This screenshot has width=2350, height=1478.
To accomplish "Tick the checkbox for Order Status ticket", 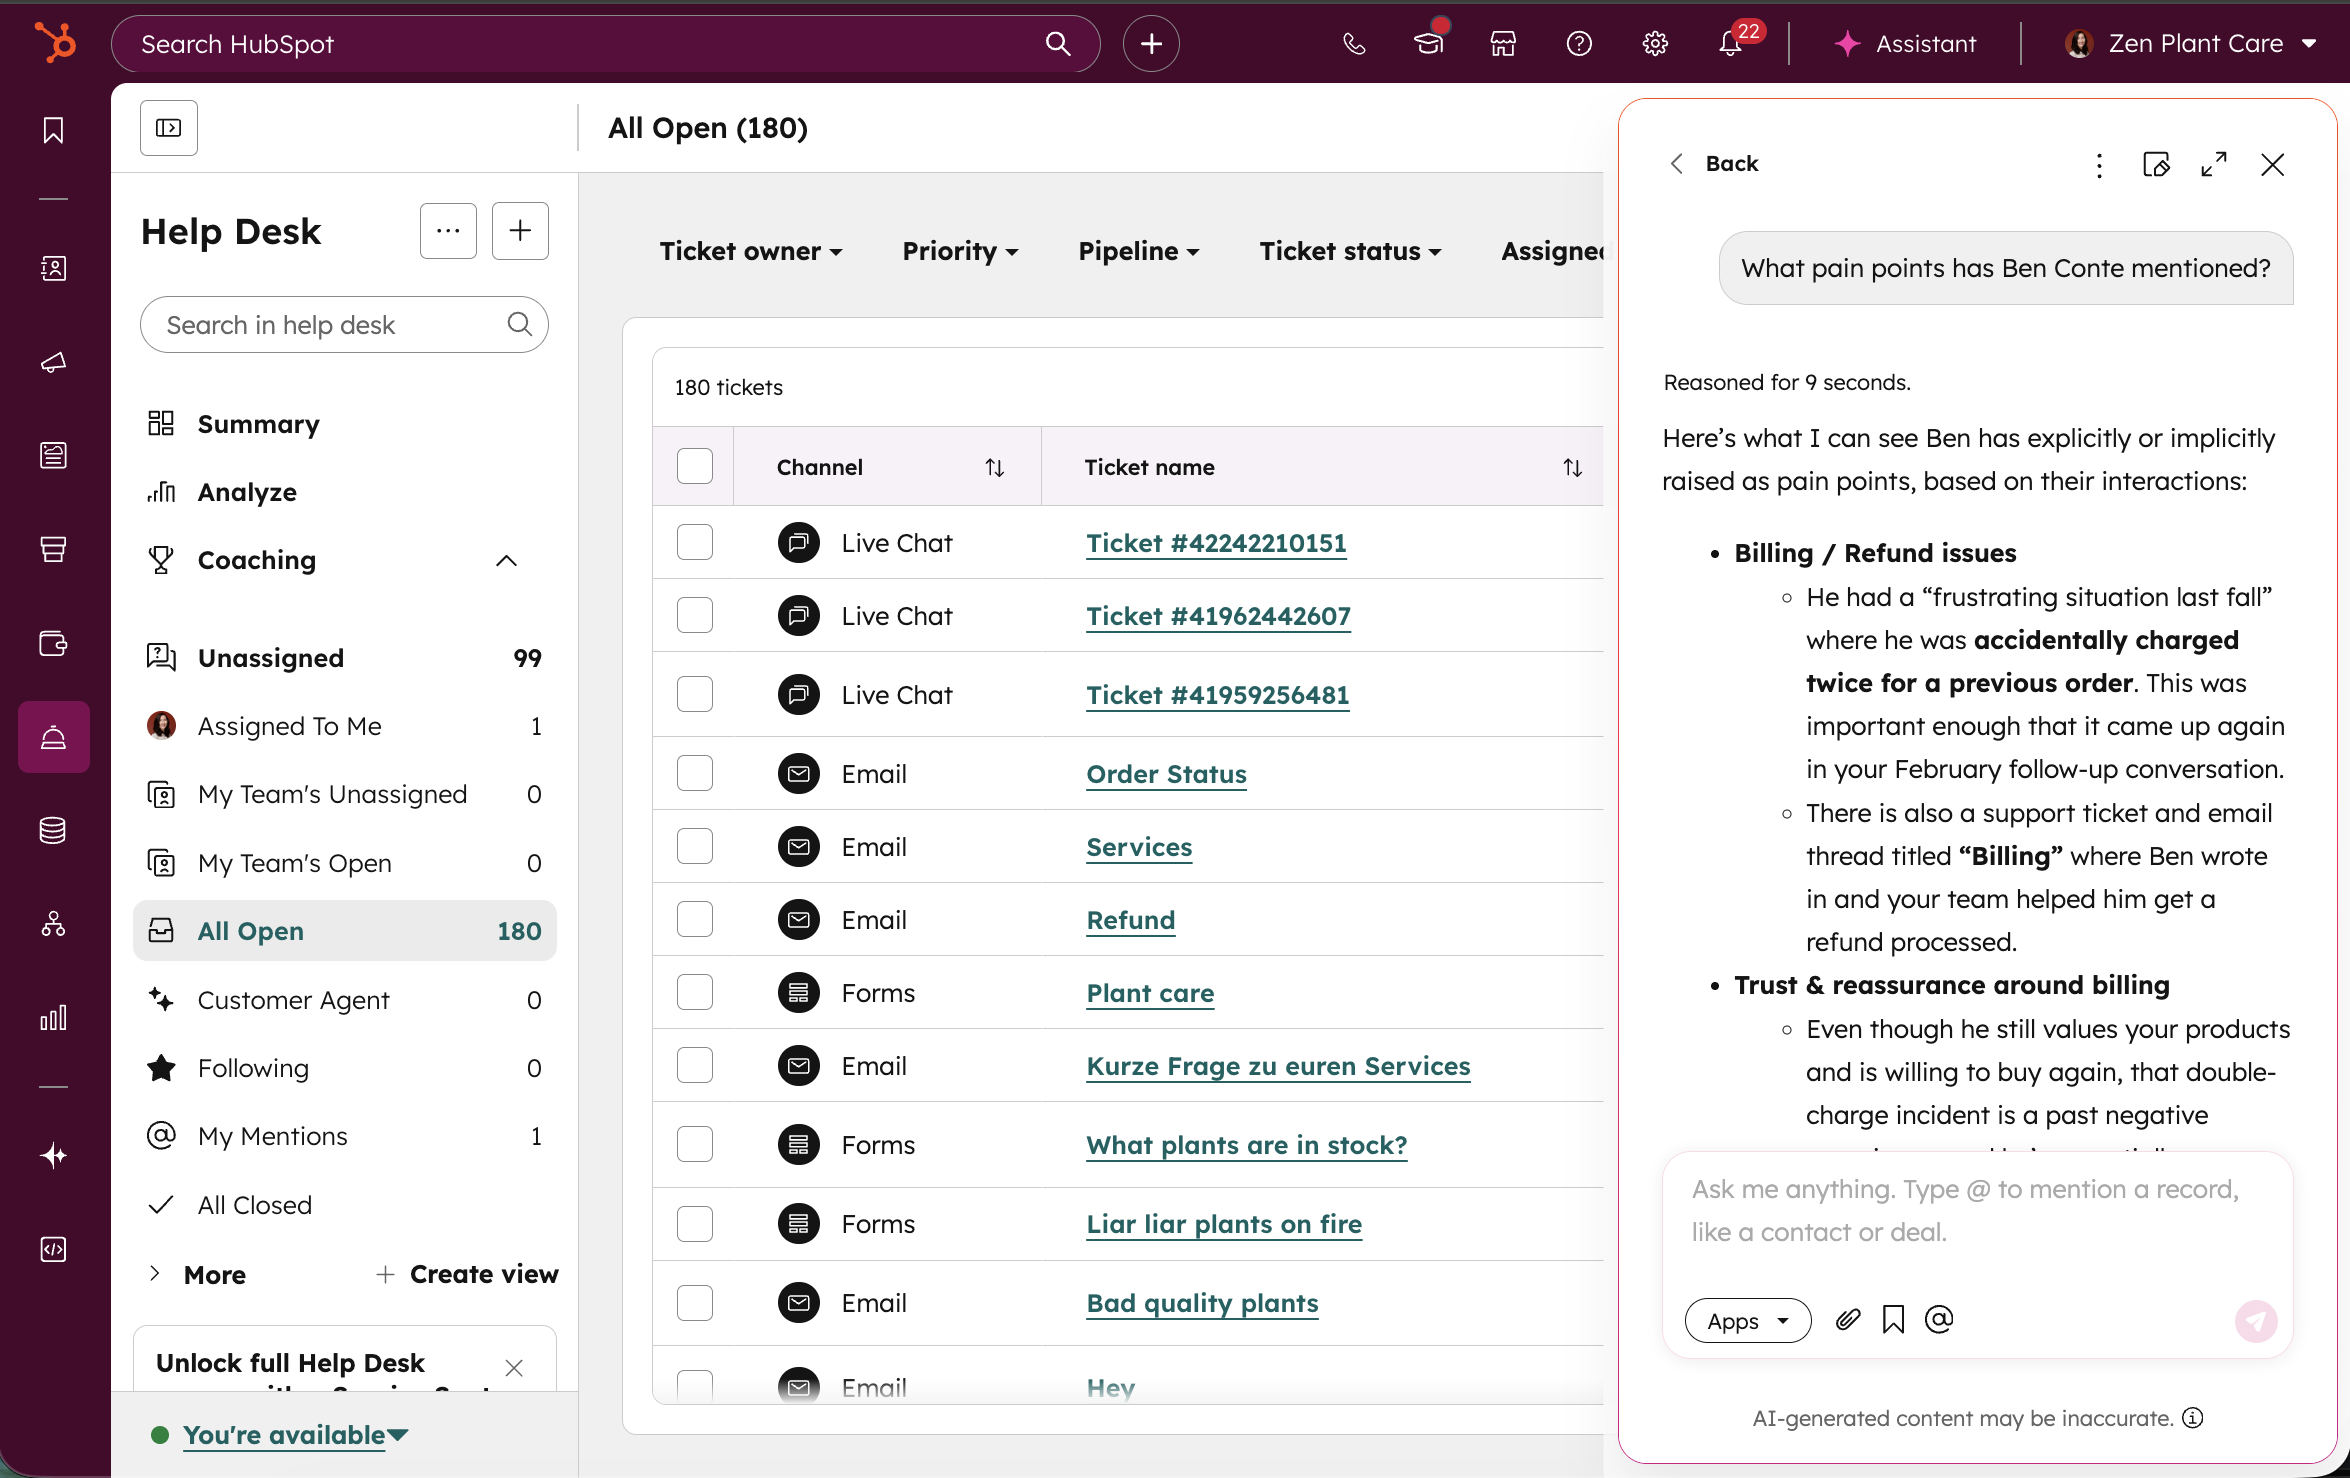I will pos(695,774).
